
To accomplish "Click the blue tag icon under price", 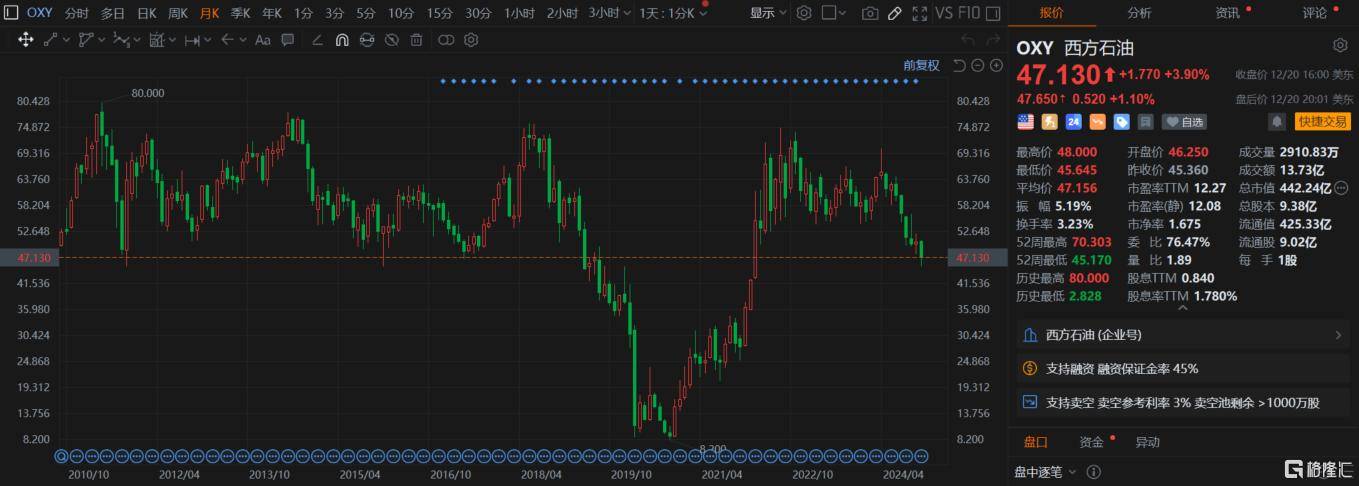I will pos(1122,121).
